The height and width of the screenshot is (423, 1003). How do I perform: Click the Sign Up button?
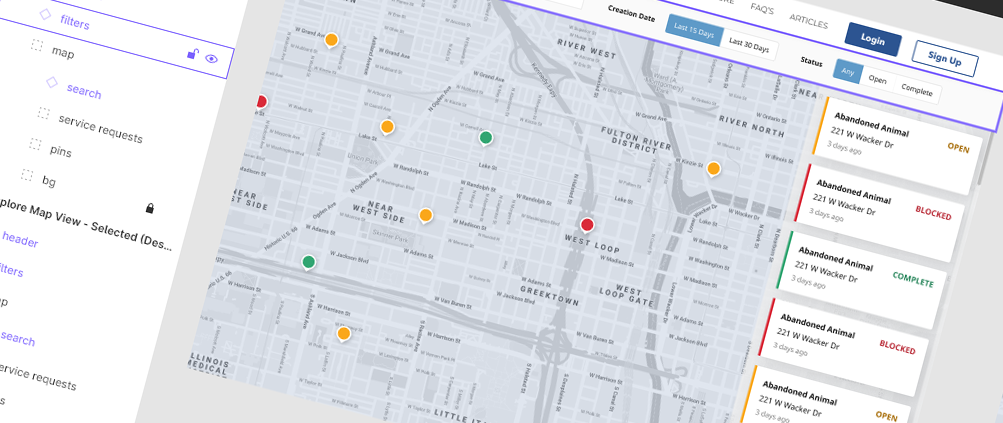[x=945, y=59]
